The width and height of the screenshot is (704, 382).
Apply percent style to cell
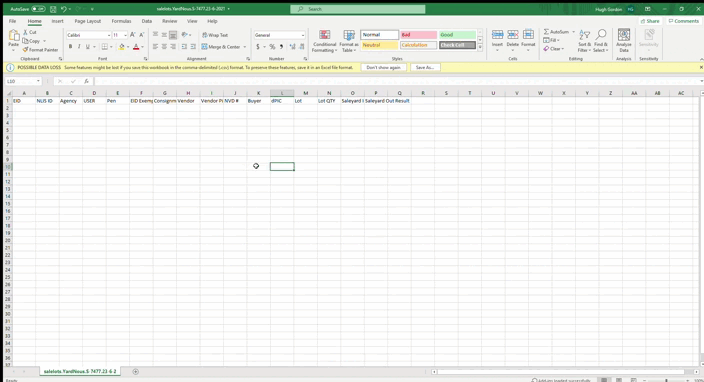[272, 47]
